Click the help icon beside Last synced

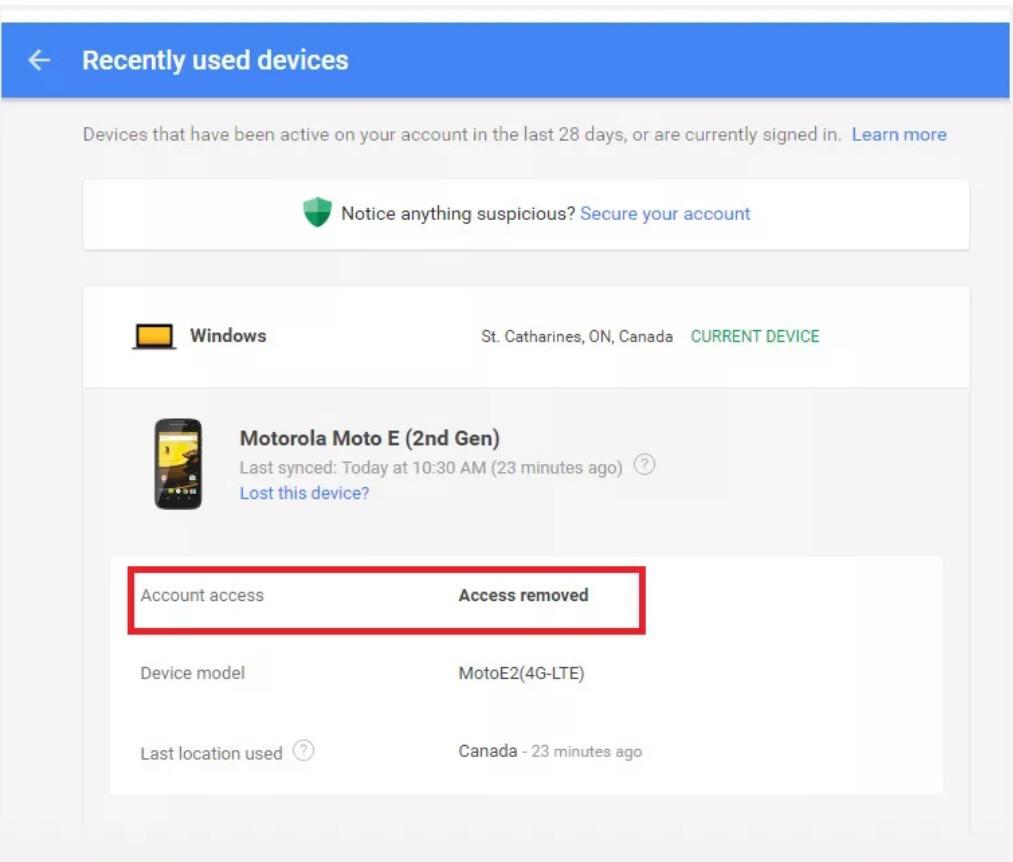coord(645,465)
